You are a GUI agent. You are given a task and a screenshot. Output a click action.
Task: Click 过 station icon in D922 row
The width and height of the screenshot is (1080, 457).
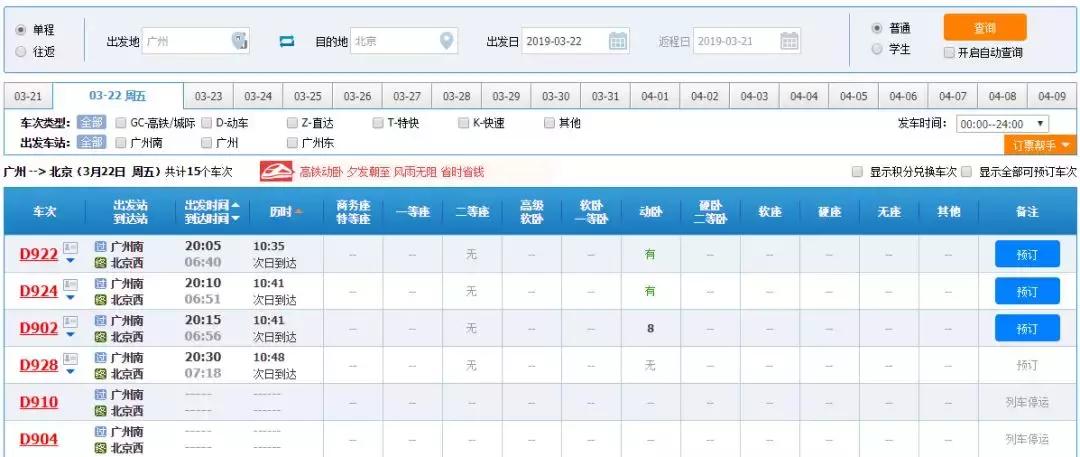[x=101, y=246]
